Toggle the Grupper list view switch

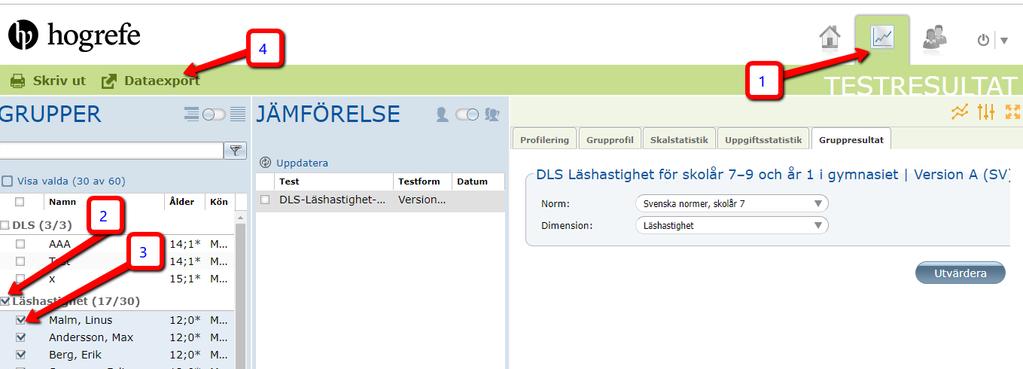pos(213,115)
